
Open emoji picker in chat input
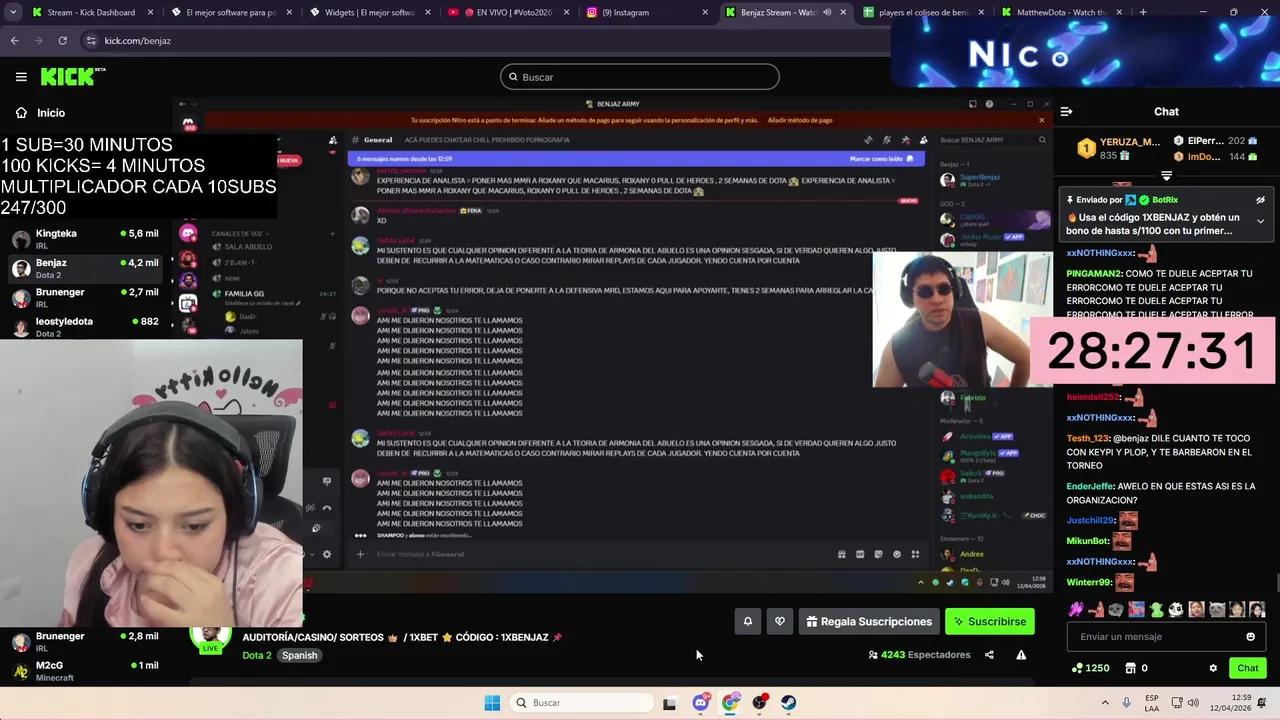point(1250,637)
